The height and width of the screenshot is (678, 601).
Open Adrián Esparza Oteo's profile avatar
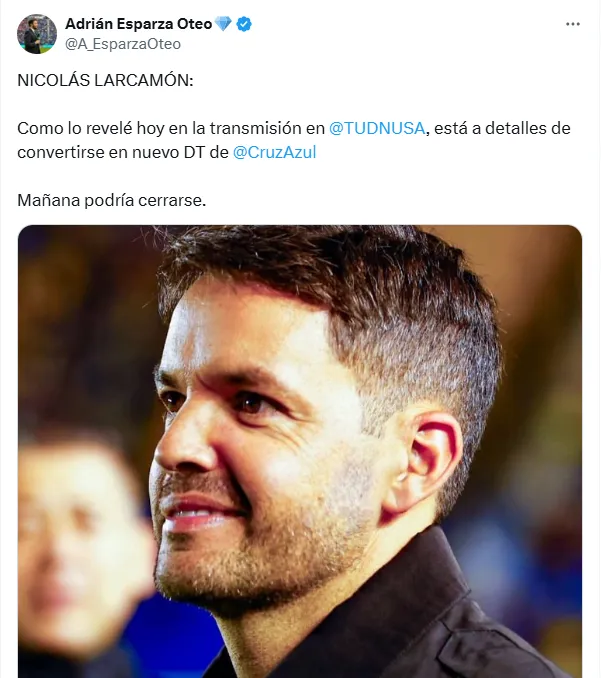[37, 34]
